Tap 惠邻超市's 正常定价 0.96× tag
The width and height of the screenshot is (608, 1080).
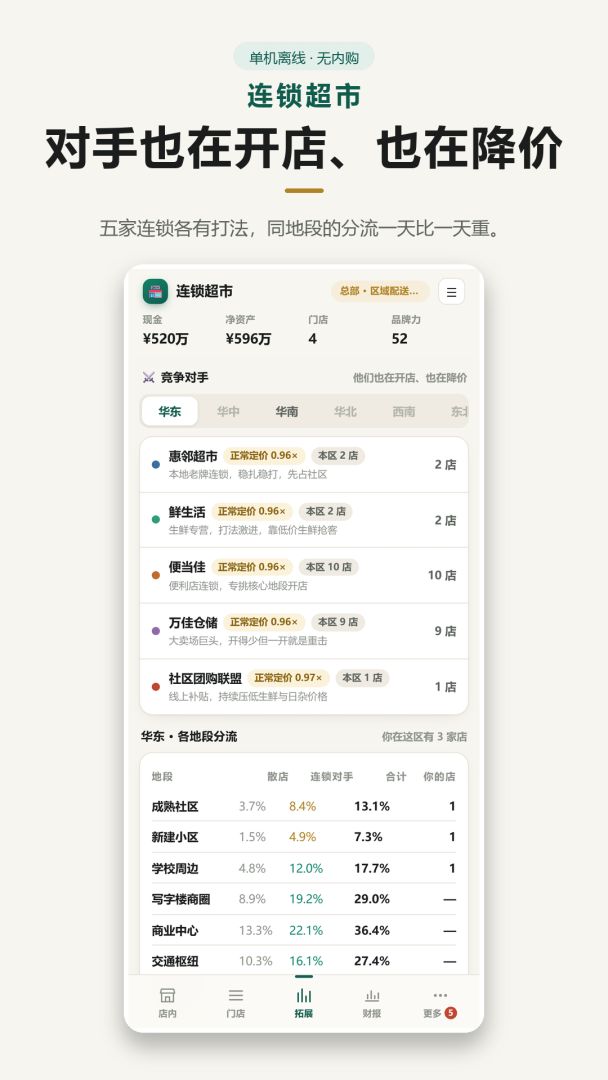[264, 456]
